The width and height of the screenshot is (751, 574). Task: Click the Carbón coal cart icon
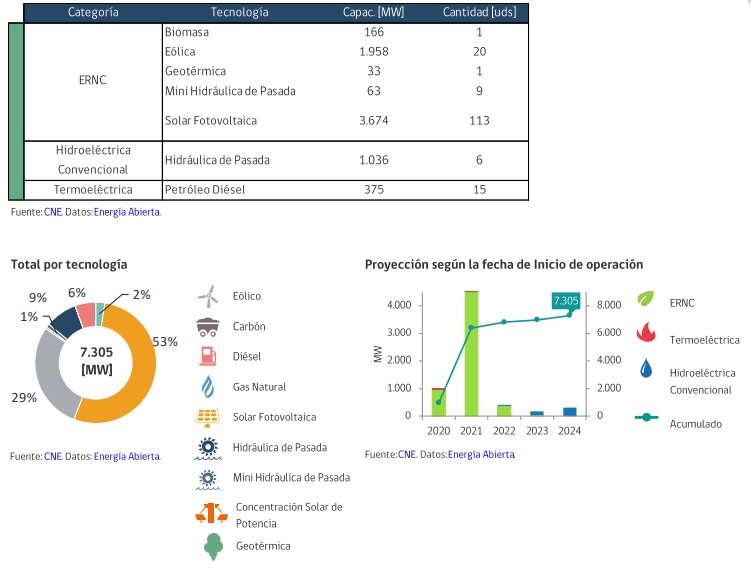point(208,326)
